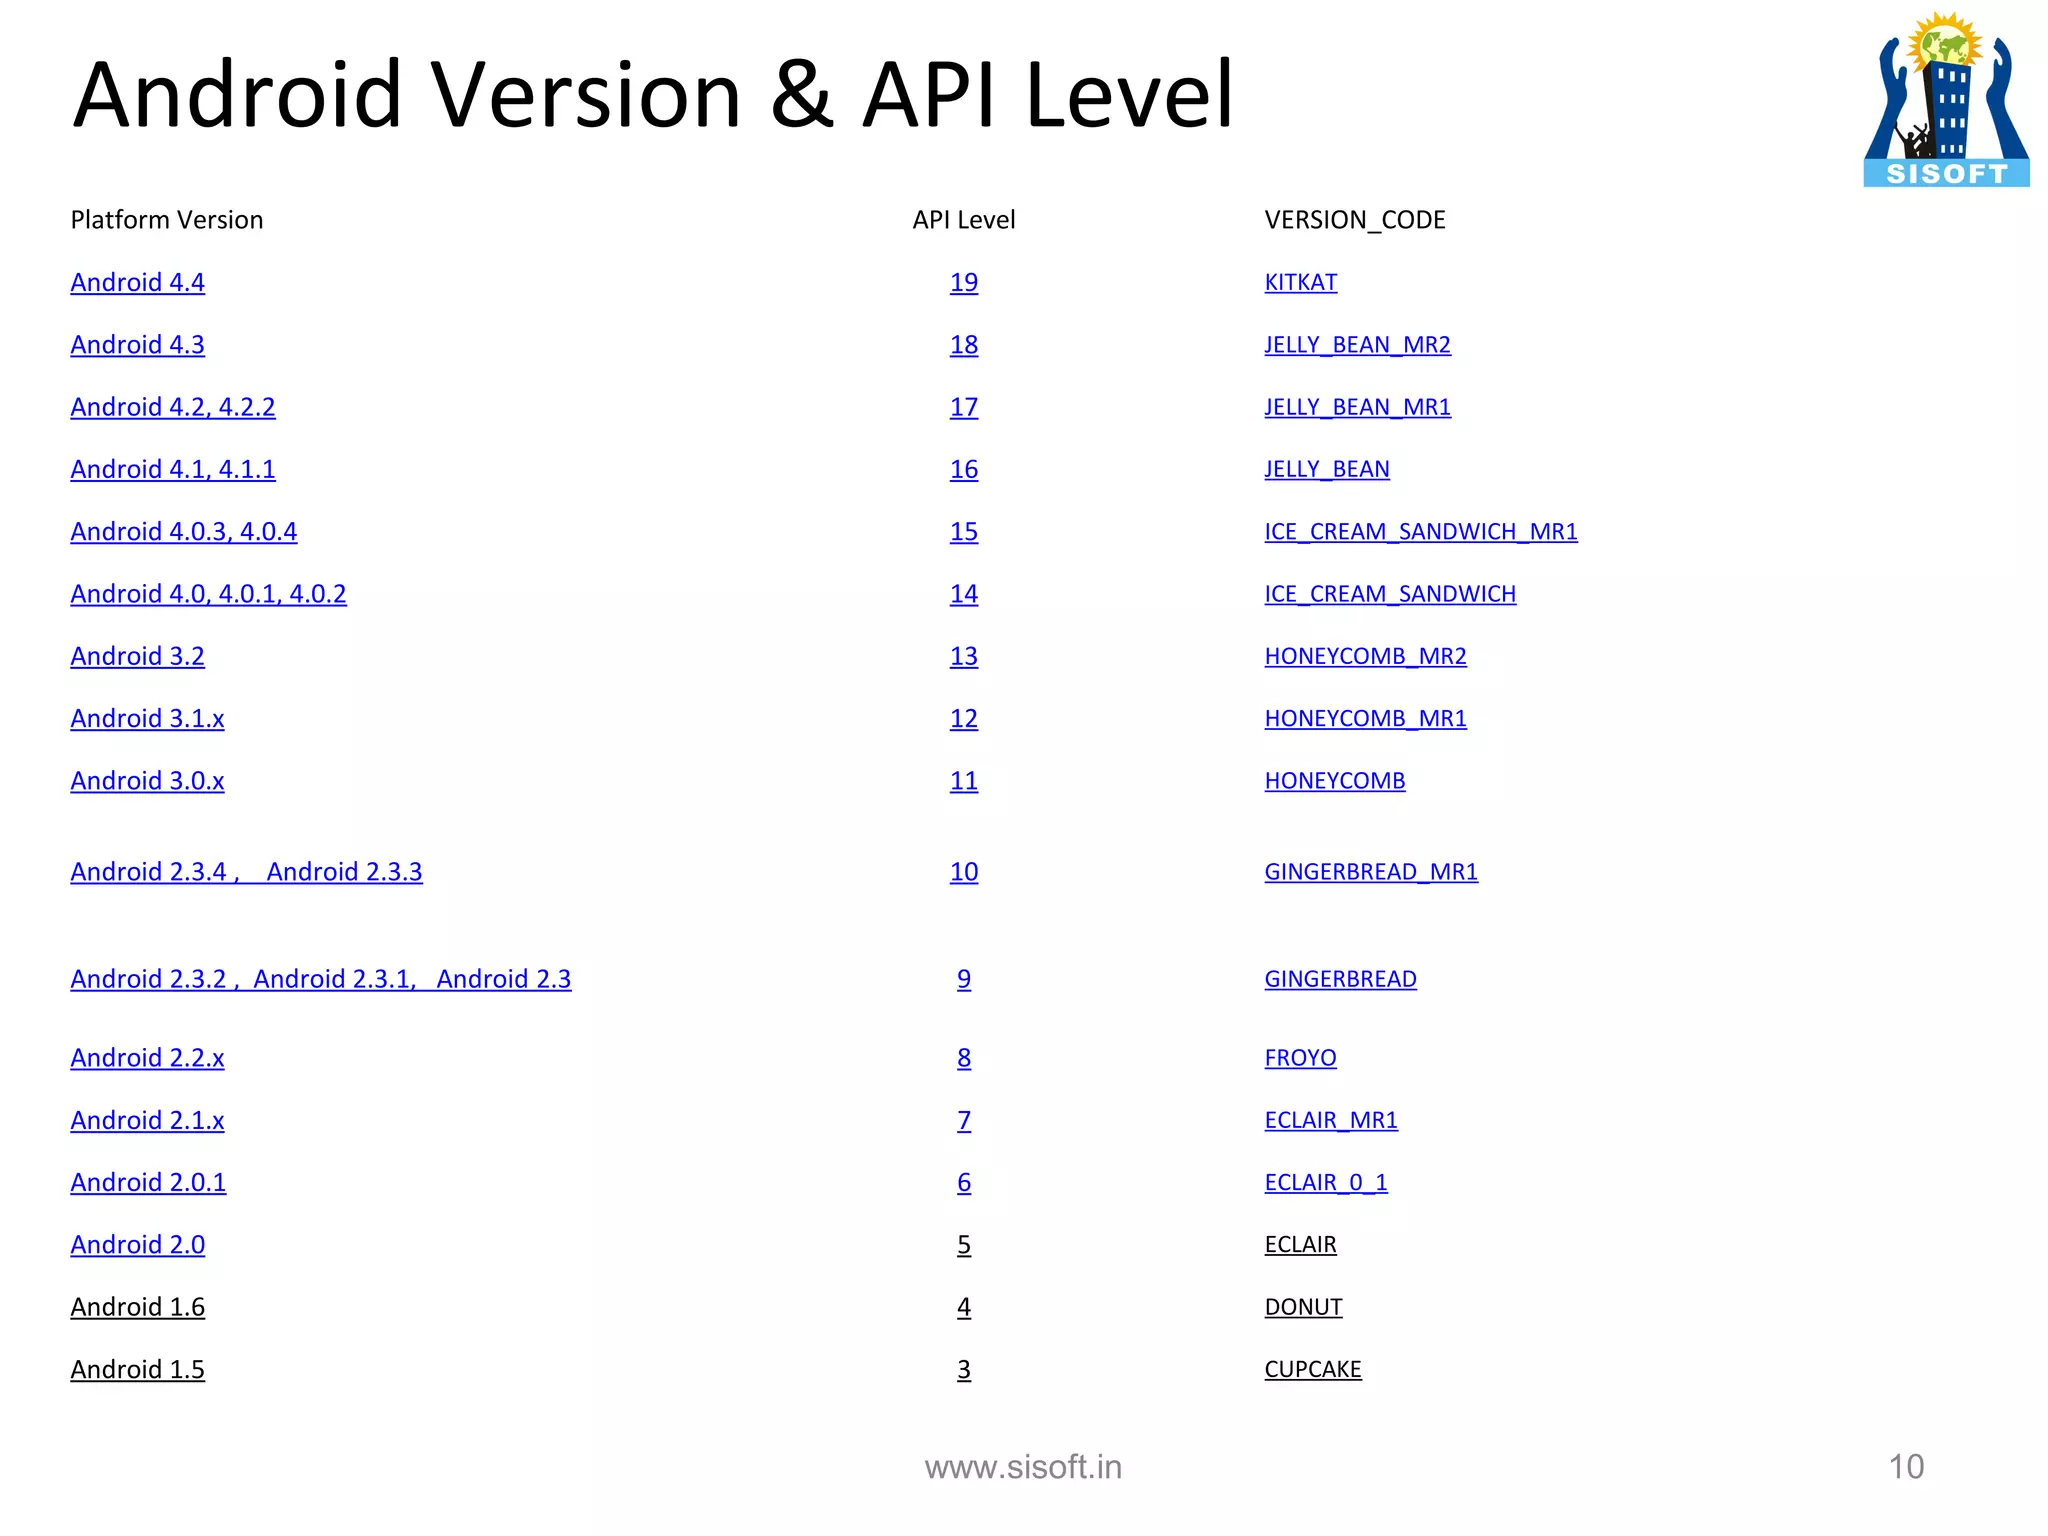
Task: Click the HONEYCOMB version code link
Action: [x=1335, y=781]
